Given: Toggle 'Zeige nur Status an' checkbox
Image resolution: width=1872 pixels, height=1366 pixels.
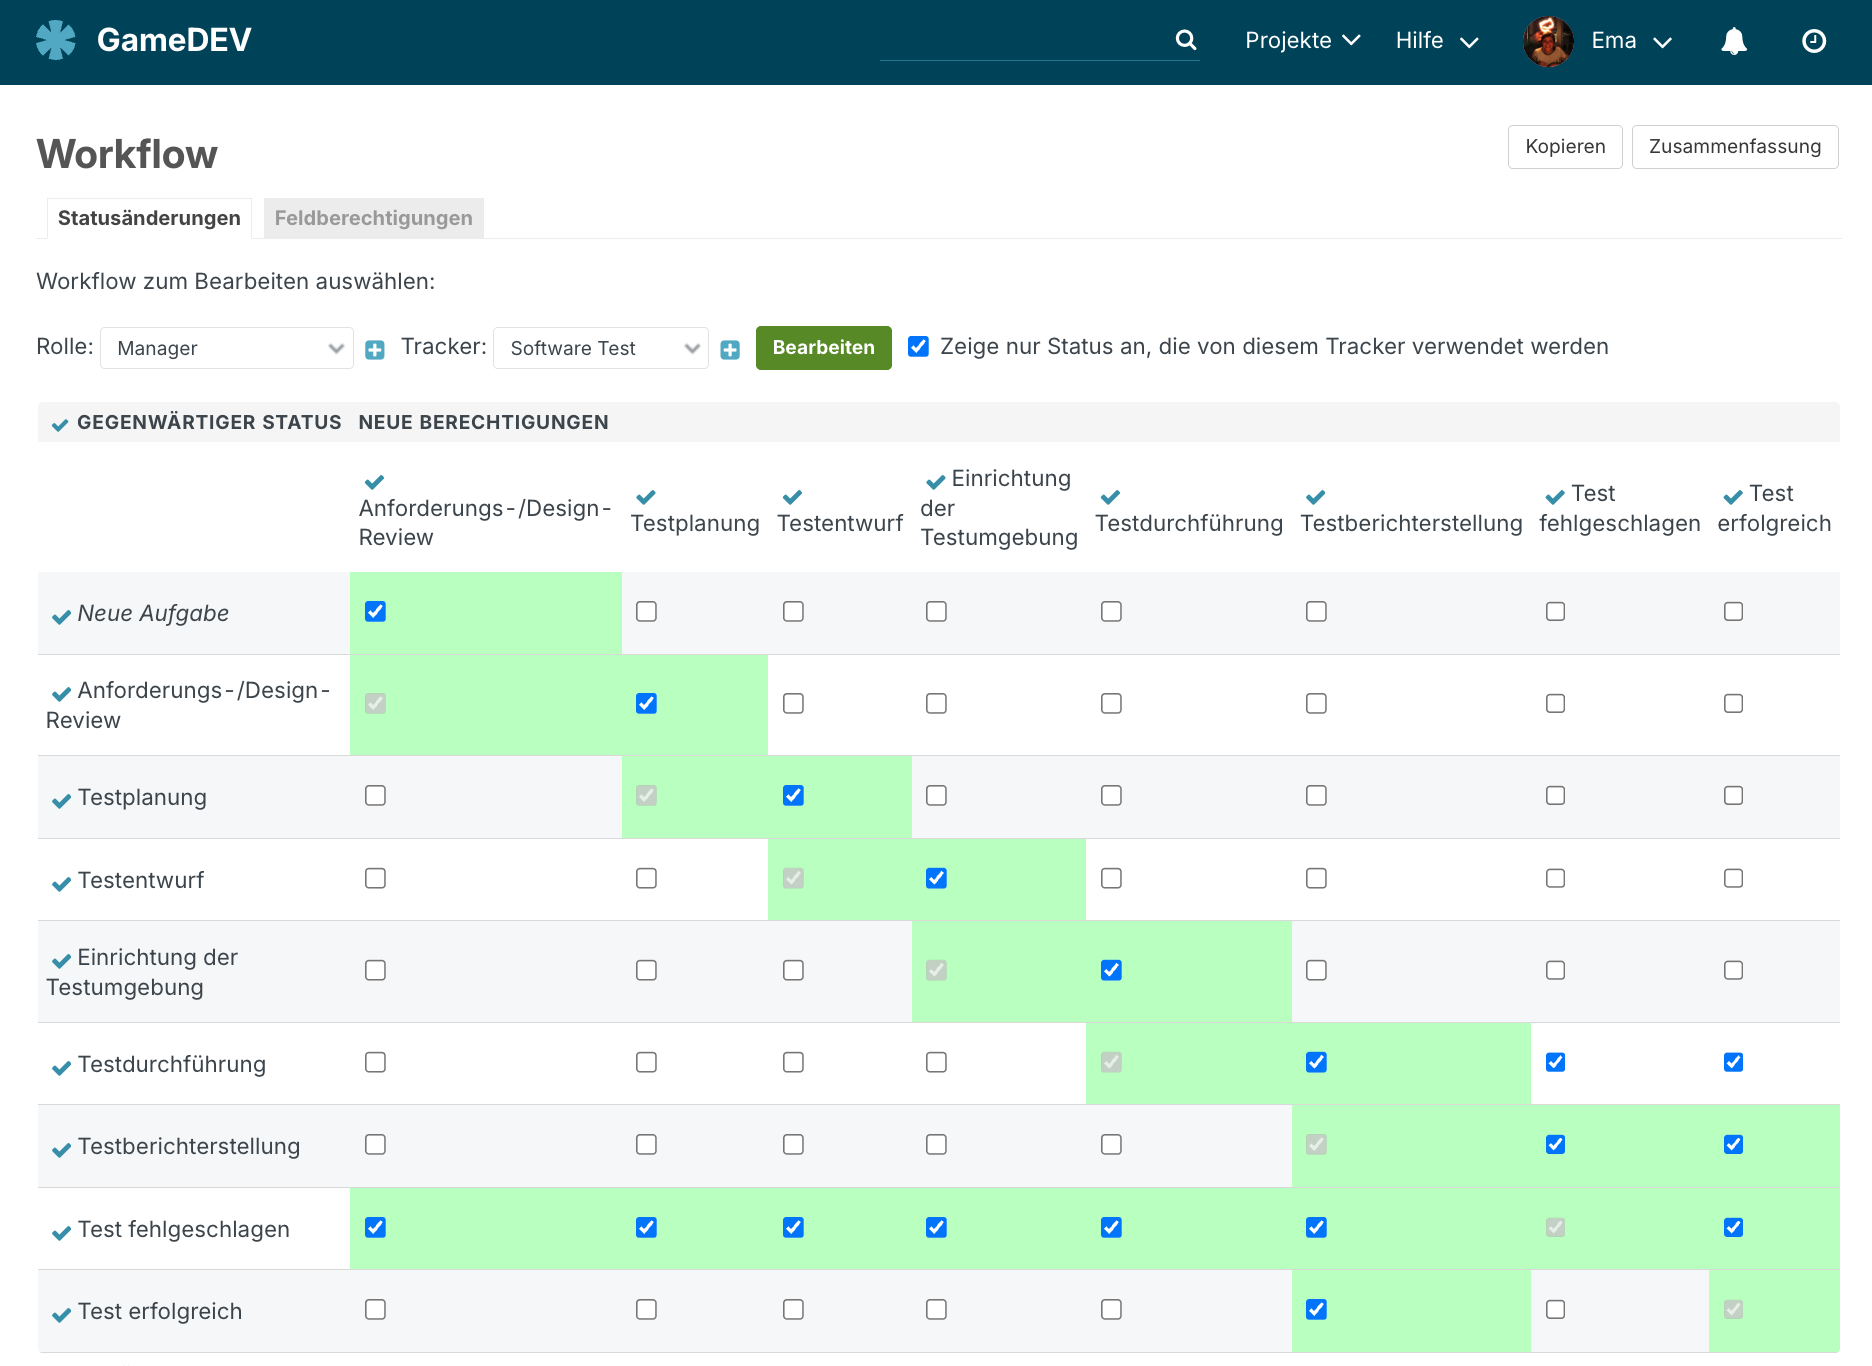Looking at the screenshot, I should [918, 346].
